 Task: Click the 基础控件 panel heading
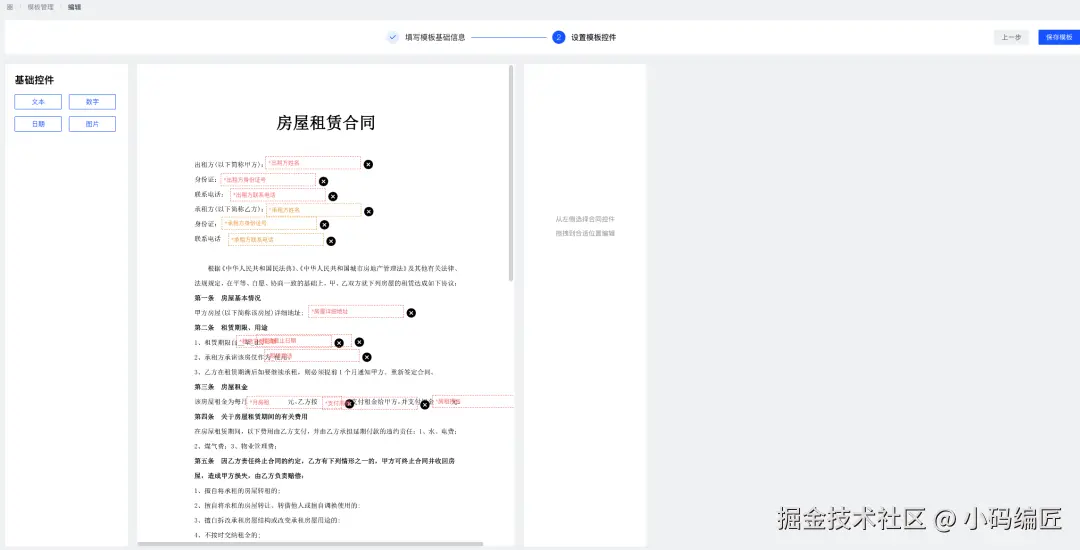(x=34, y=80)
